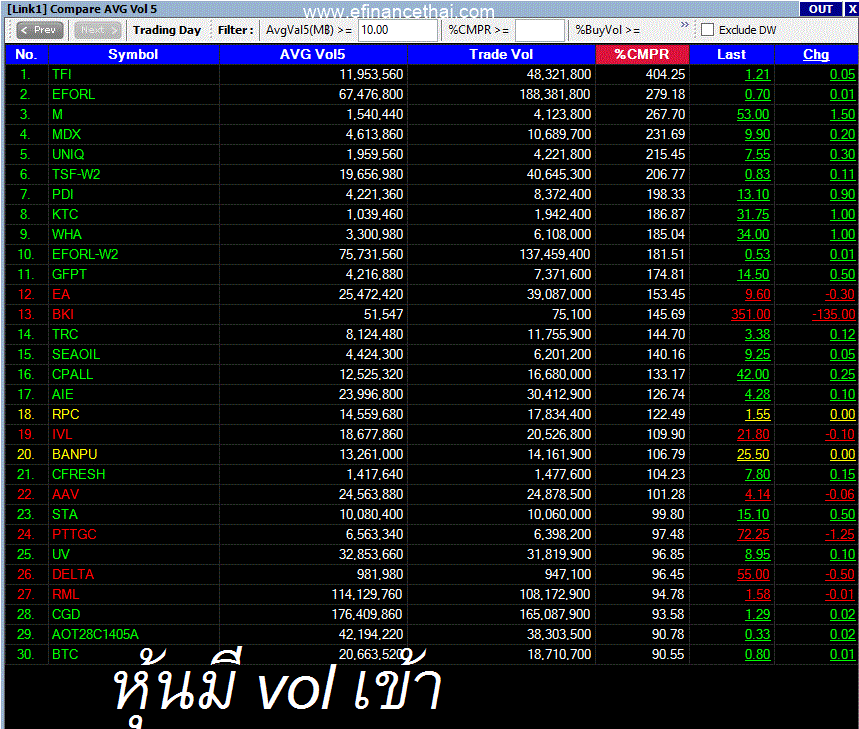859x729 pixels.
Task: Select the IVL symbol
Action: [x=62, y=434]
